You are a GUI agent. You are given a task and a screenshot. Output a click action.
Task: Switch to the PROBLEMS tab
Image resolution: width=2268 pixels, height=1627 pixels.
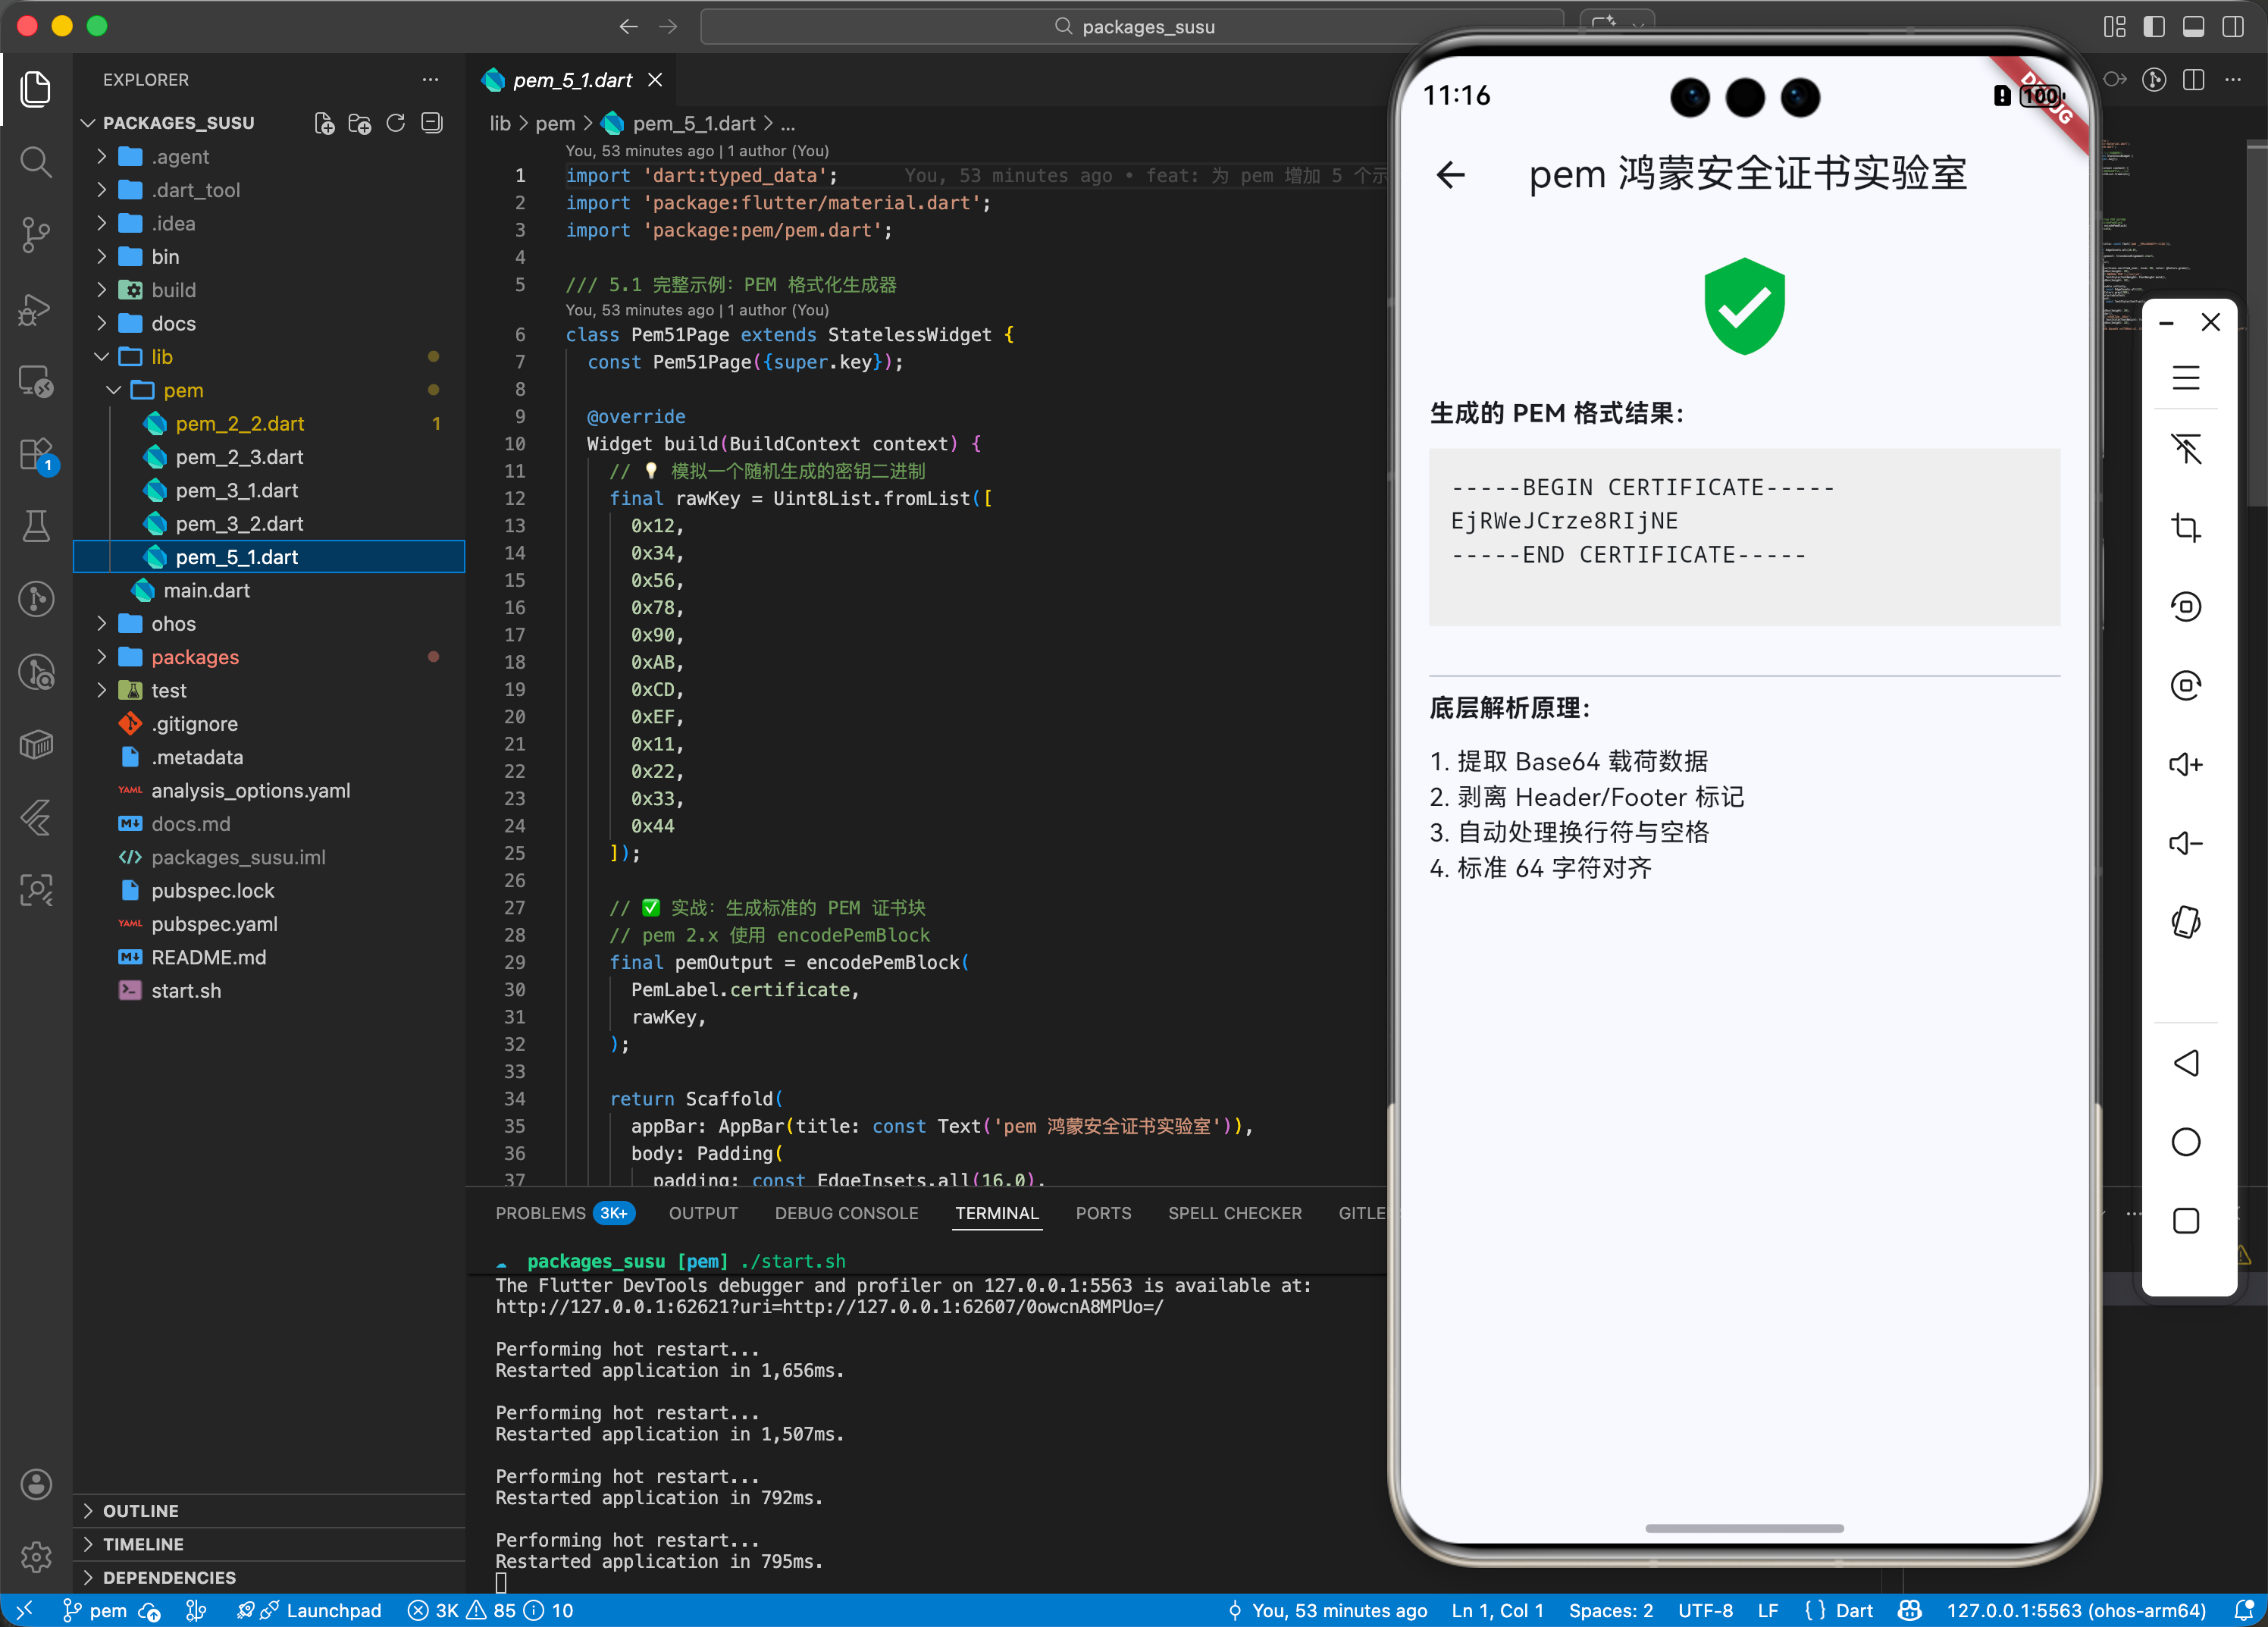coord(540,1213)
